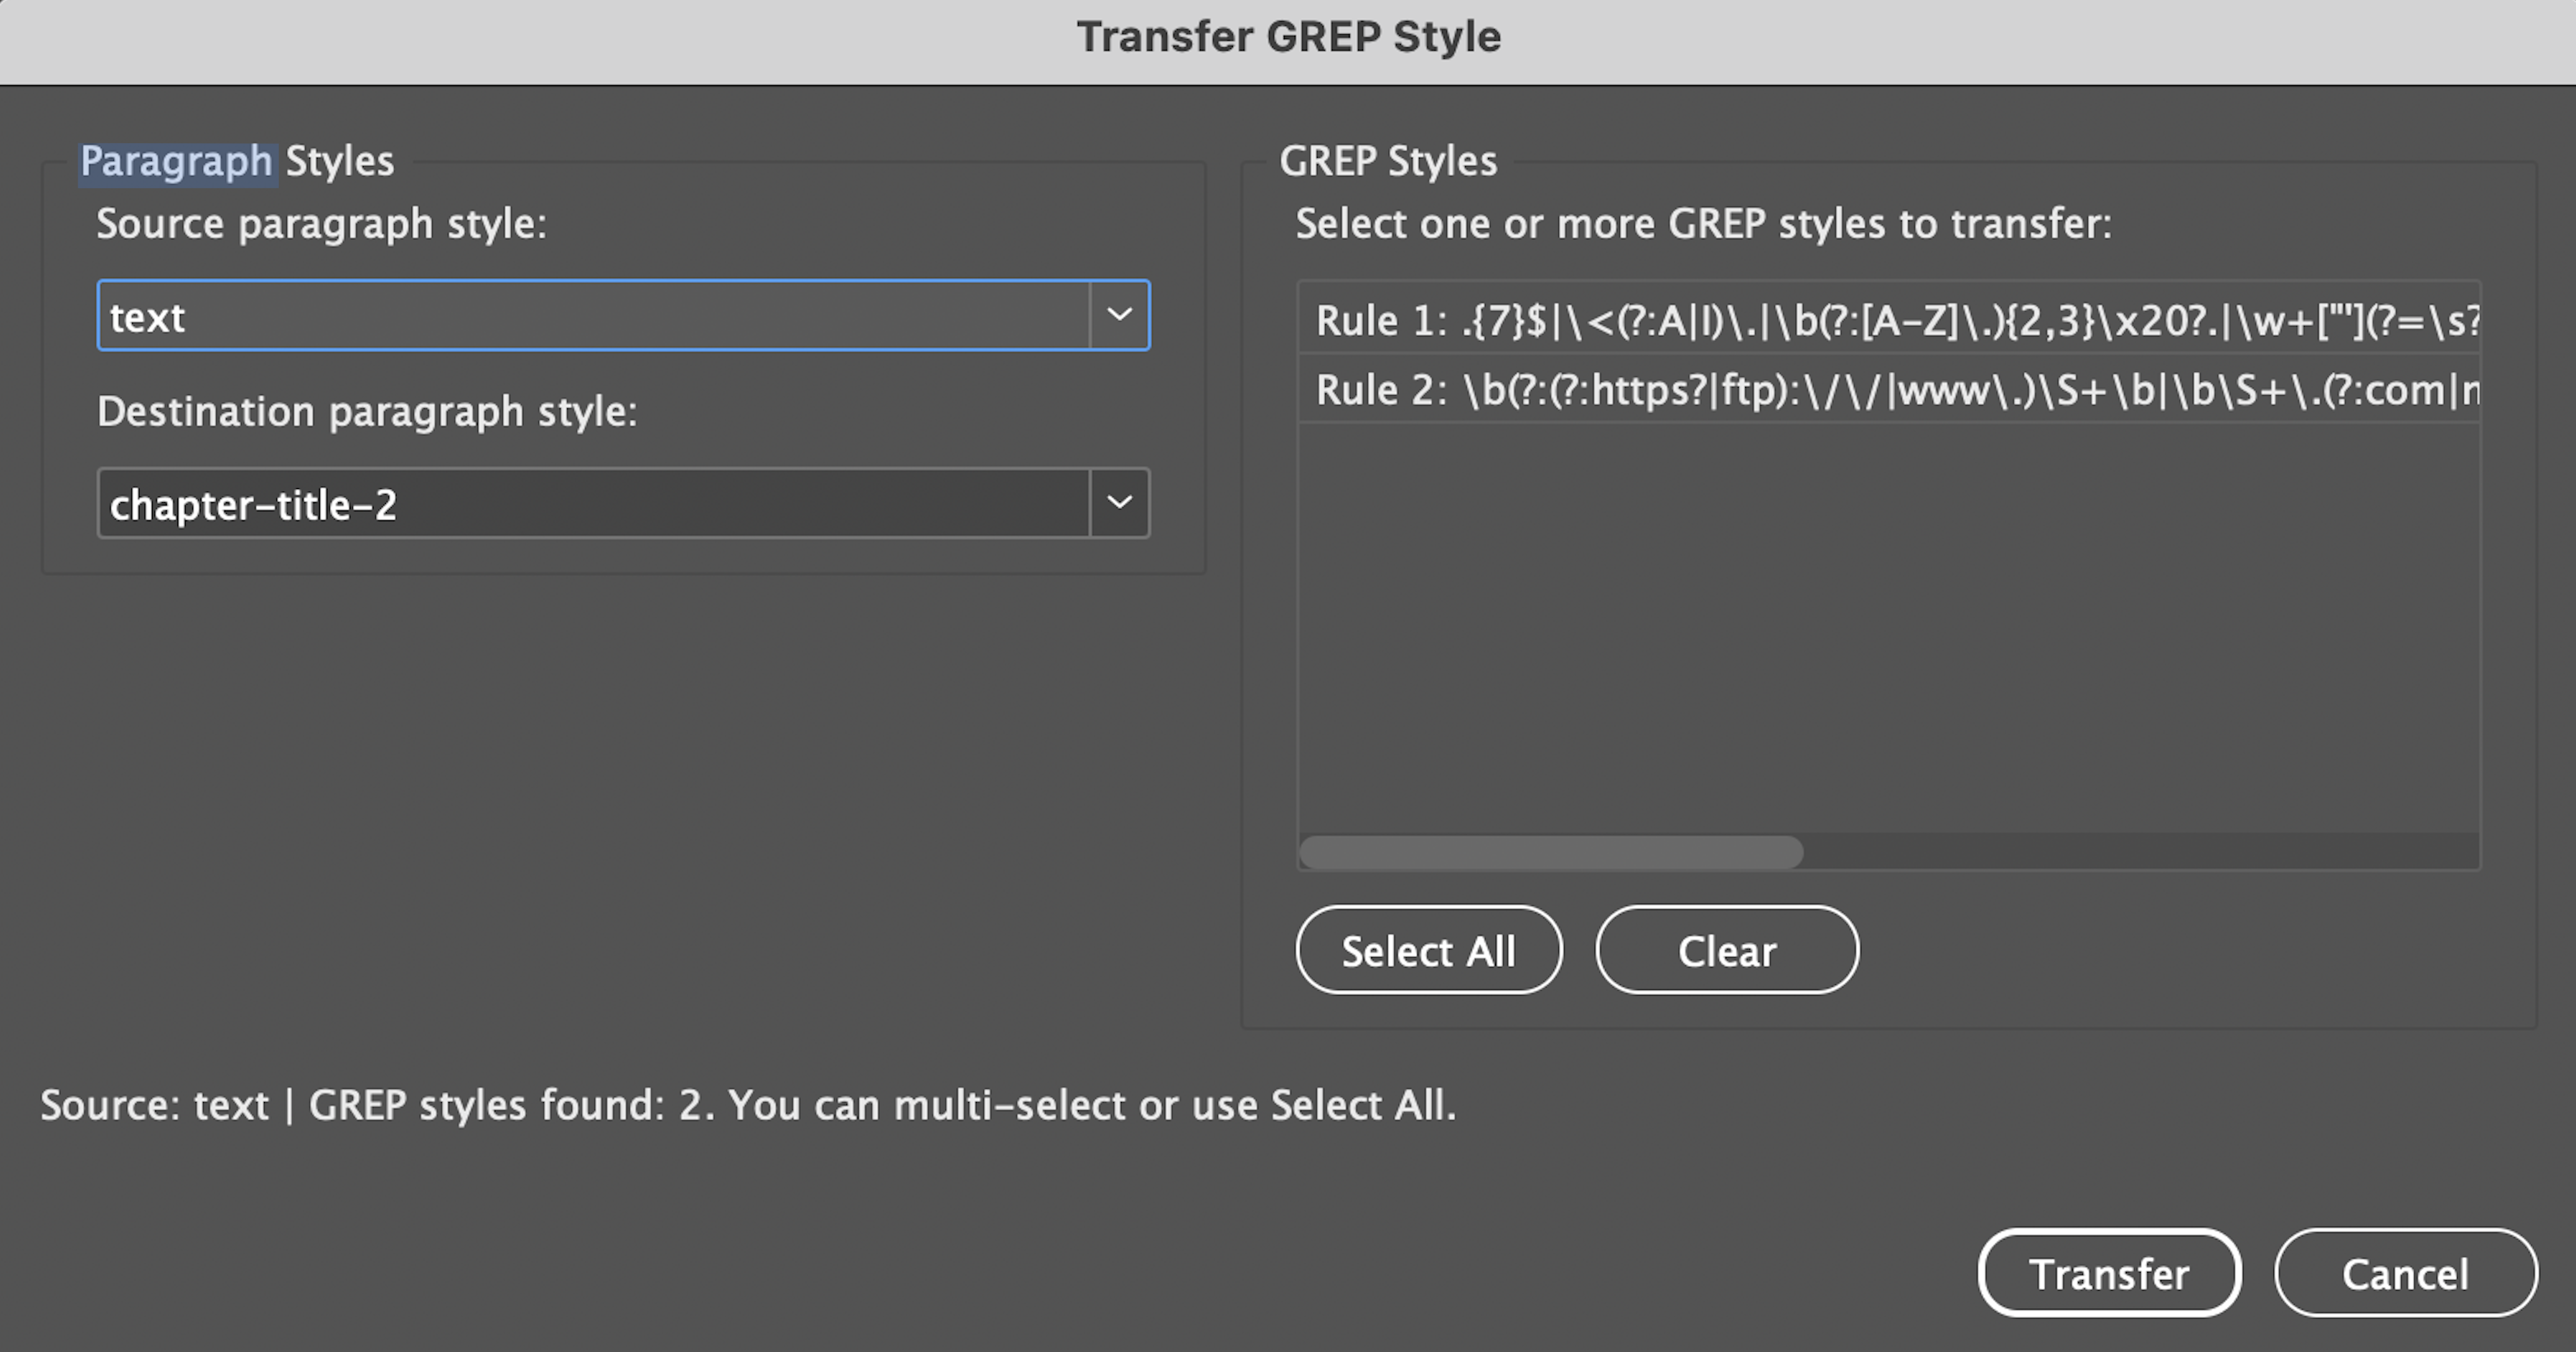Open the Destination paragraph style dropdown arrow

point(1119,503)
